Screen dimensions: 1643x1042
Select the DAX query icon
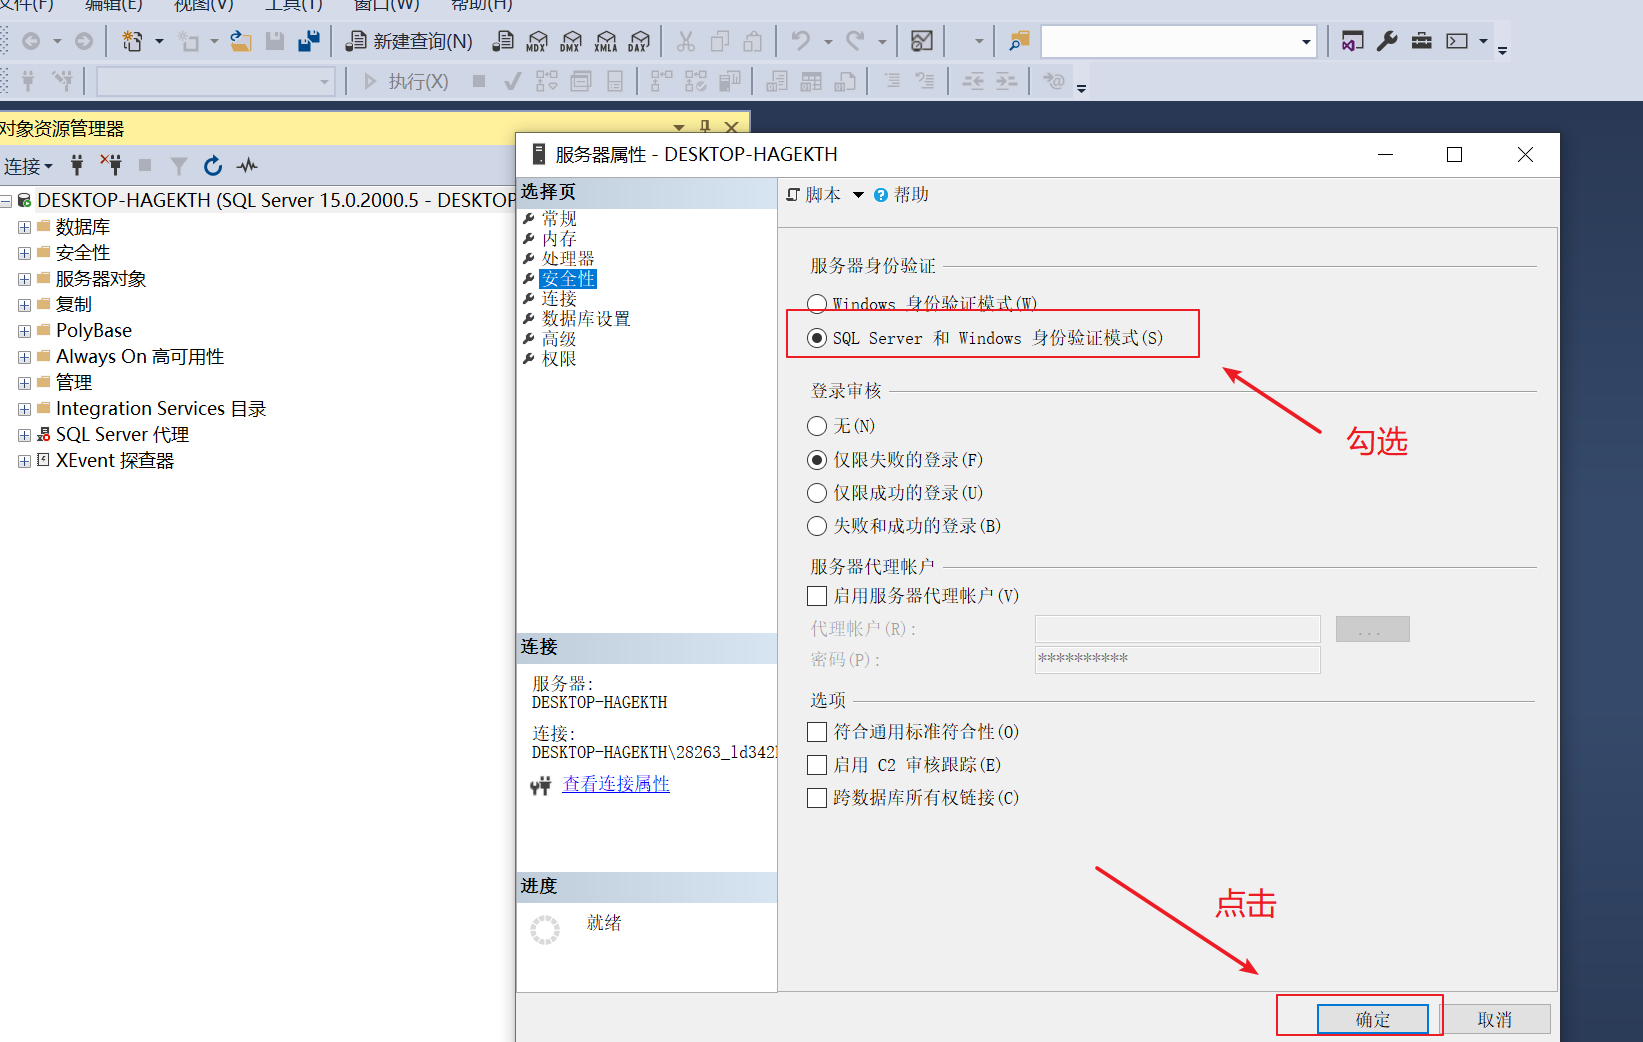coord(637,41)
